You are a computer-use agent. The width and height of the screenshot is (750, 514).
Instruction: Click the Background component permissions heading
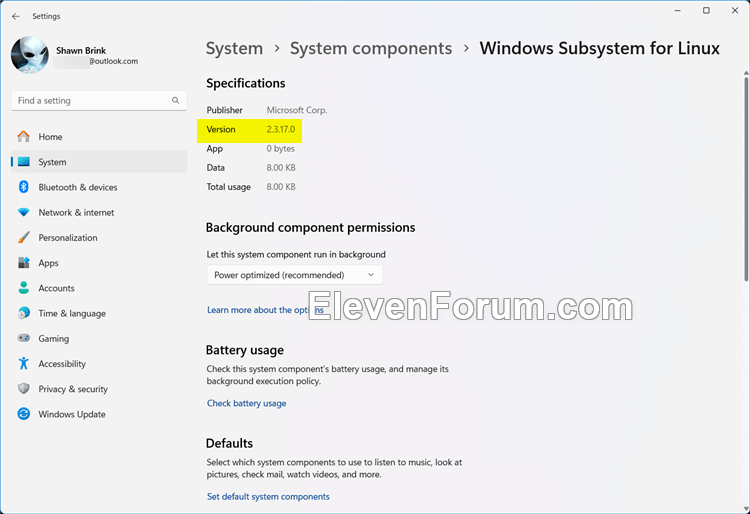click(310, 227)
